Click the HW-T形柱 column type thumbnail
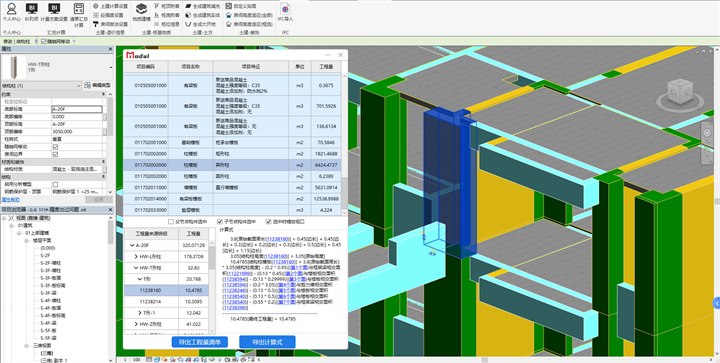This screenshot has height=363, width=720. 14,67
